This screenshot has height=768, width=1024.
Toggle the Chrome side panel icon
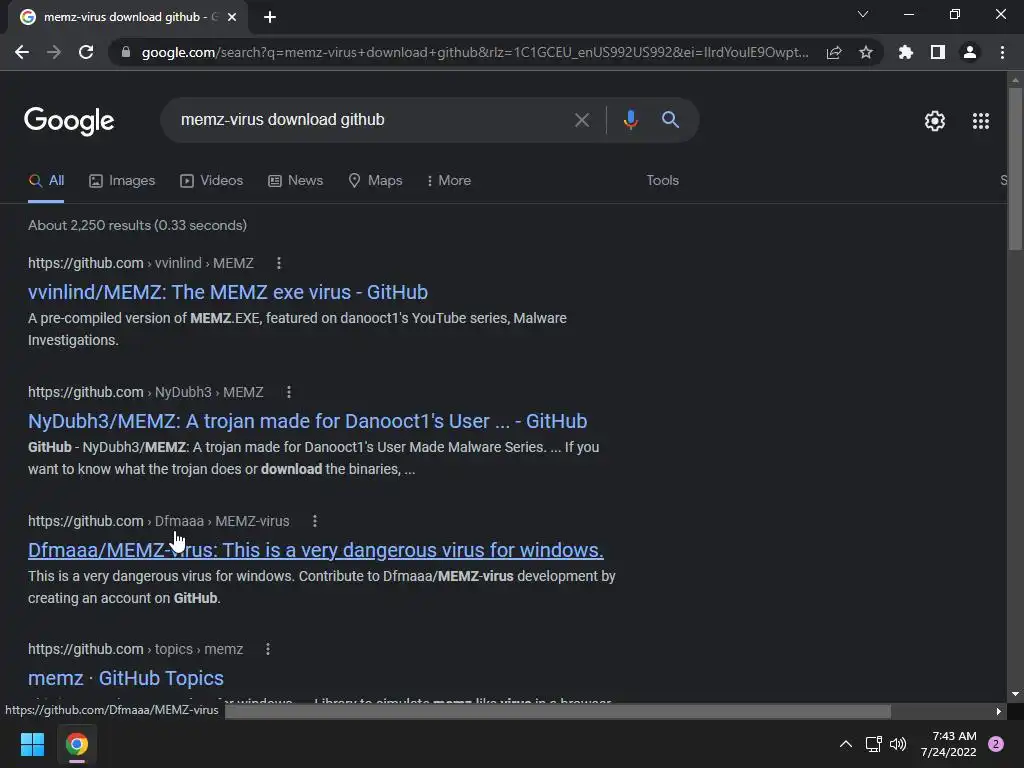[938, 52]
